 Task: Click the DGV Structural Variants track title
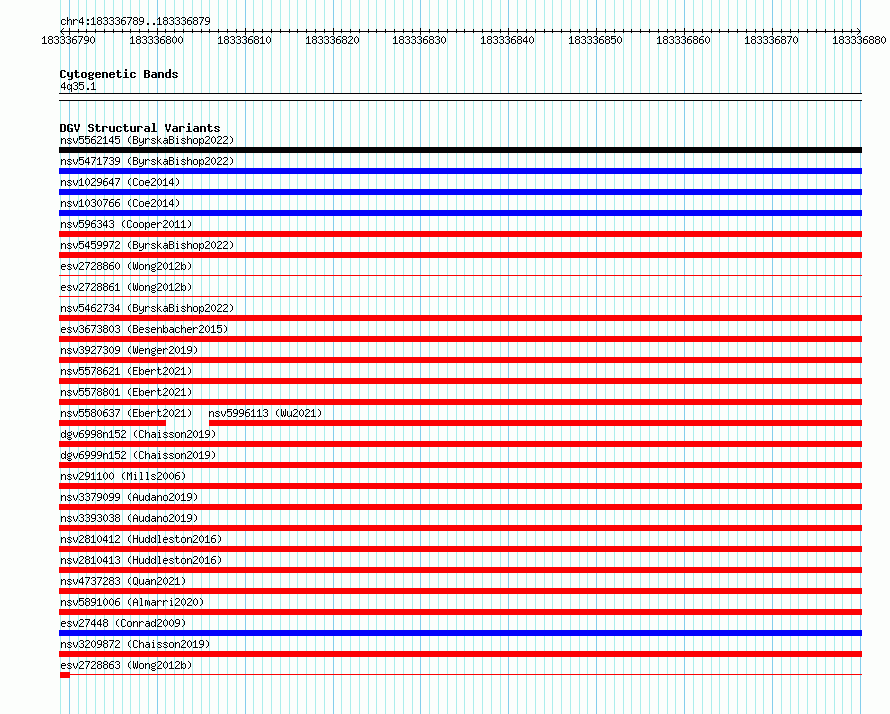[x=140, y=128]
